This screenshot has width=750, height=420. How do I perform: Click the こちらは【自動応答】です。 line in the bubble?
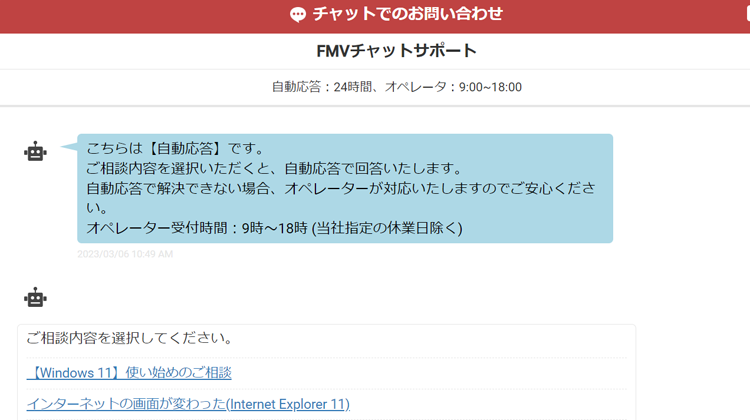[x=175, y=148]
